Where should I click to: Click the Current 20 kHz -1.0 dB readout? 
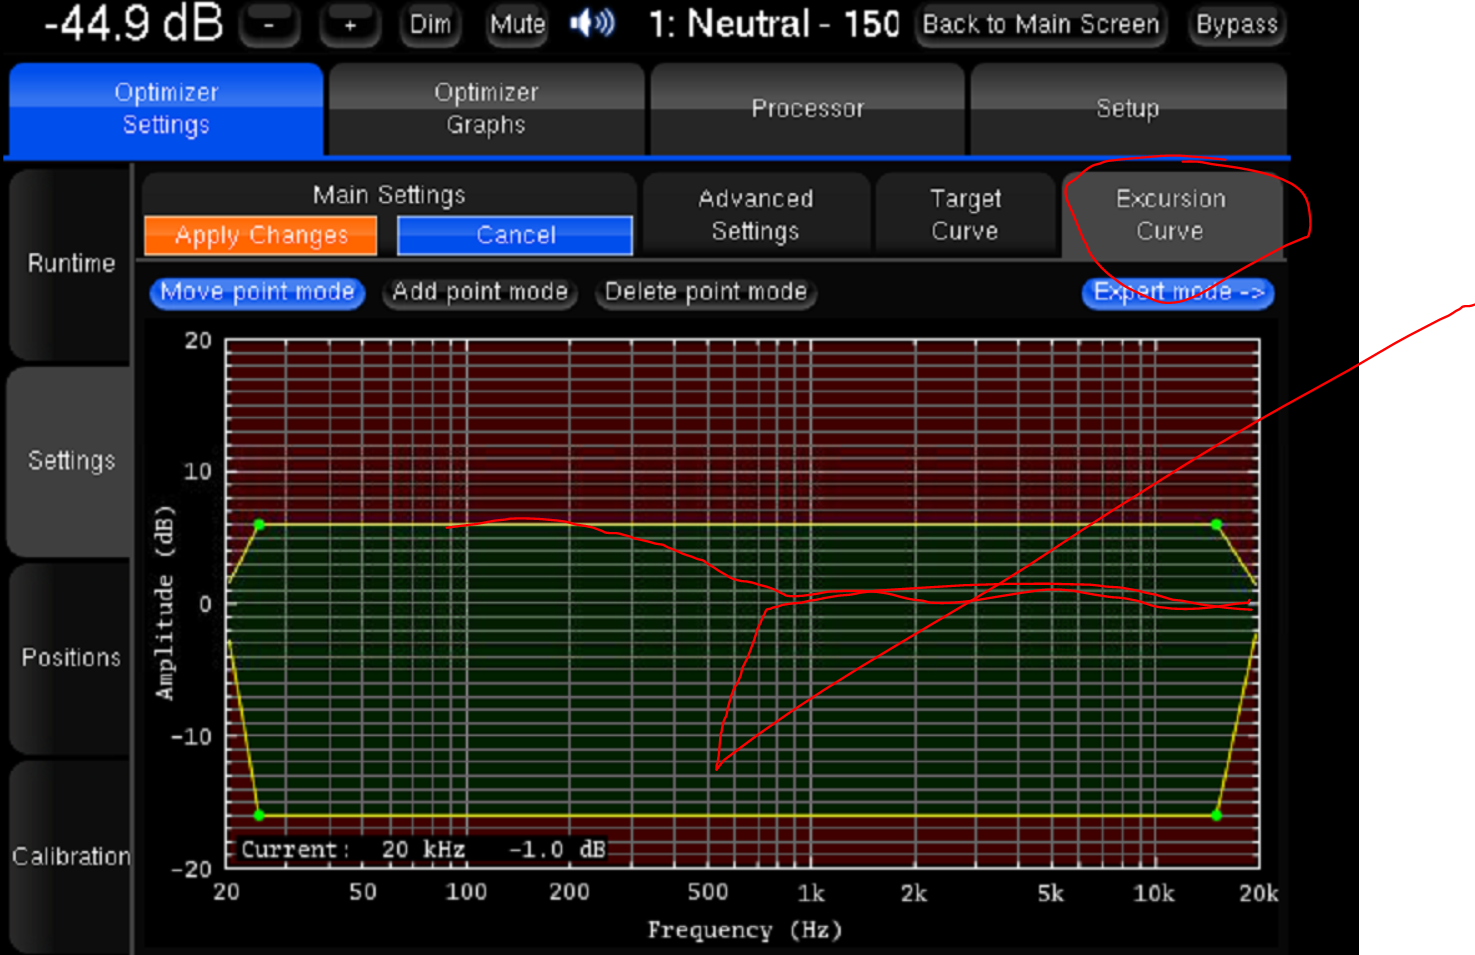tap(423, 850)
